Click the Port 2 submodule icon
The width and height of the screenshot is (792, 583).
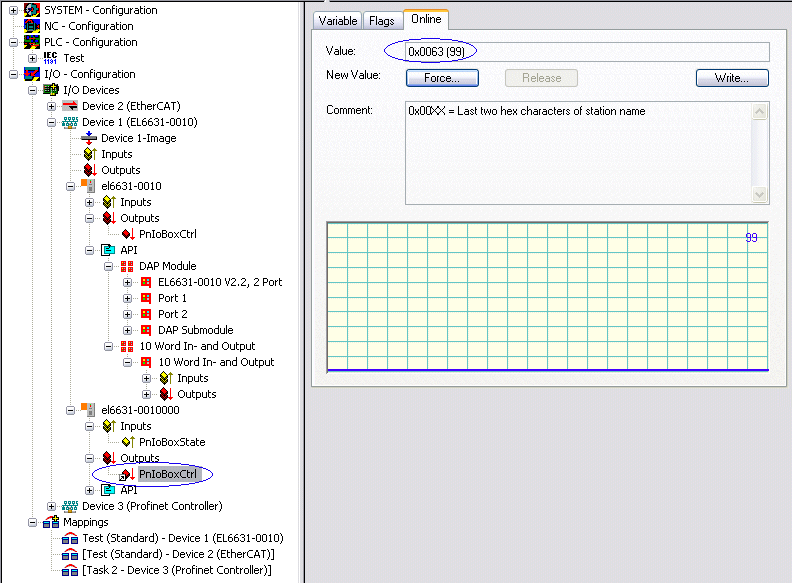click(x=146, y=314)
